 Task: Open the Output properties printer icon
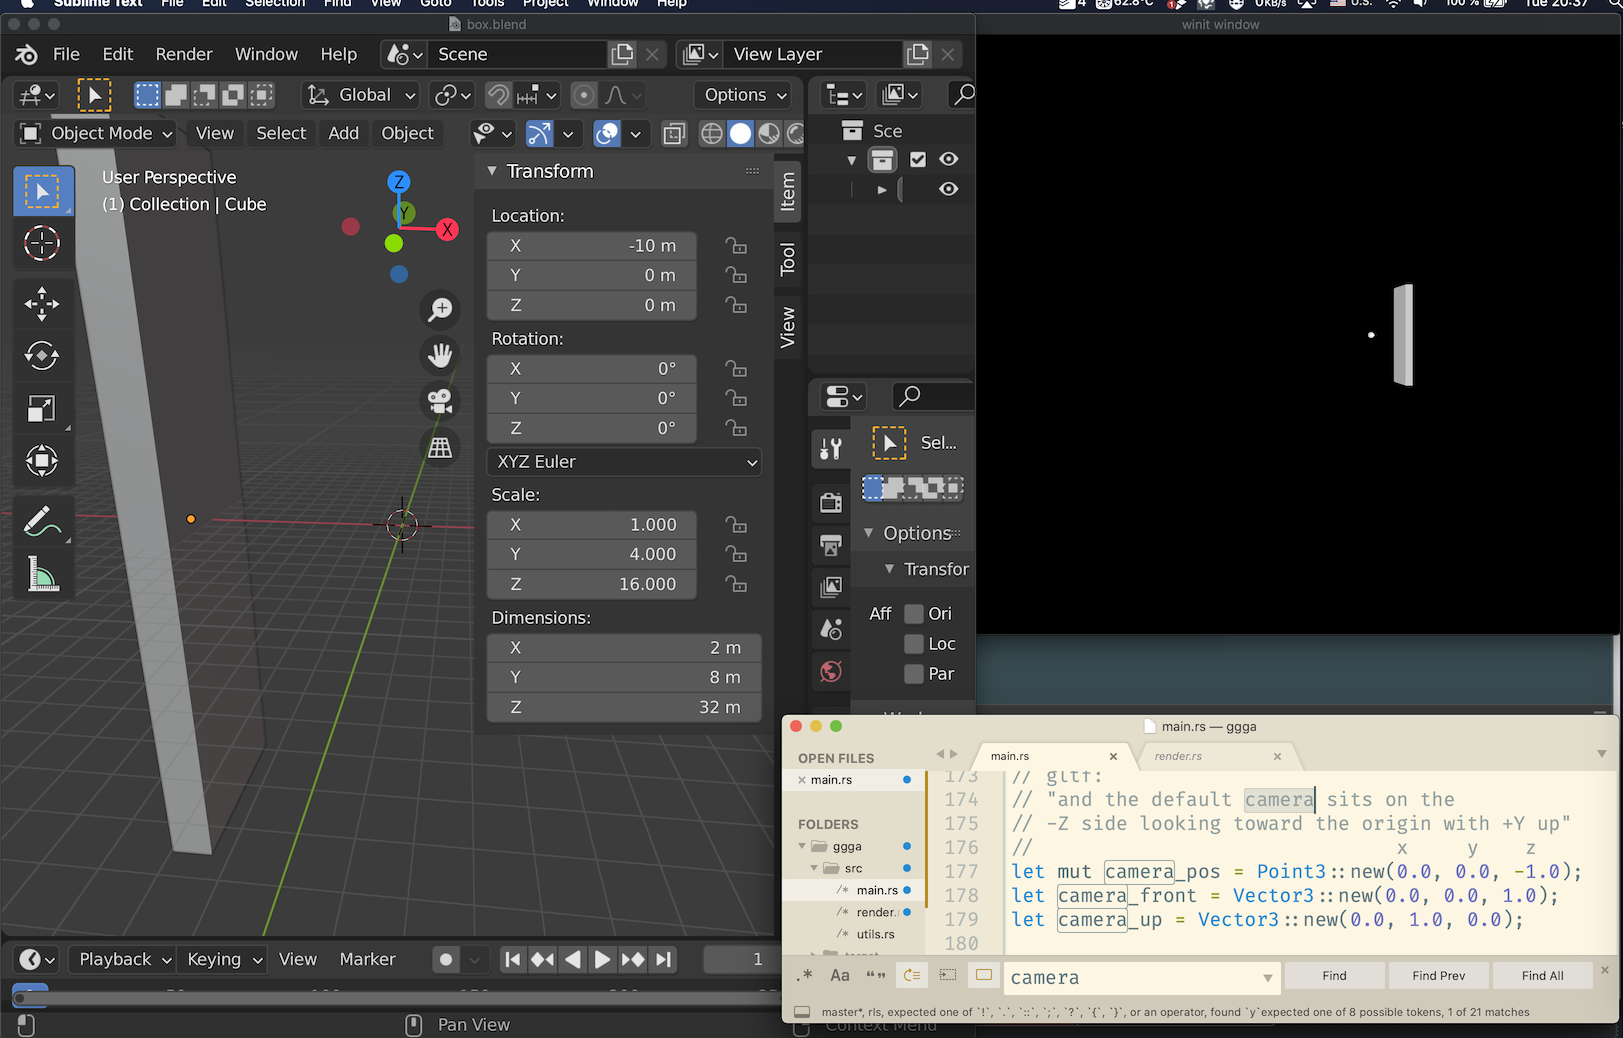pos(830,545)
